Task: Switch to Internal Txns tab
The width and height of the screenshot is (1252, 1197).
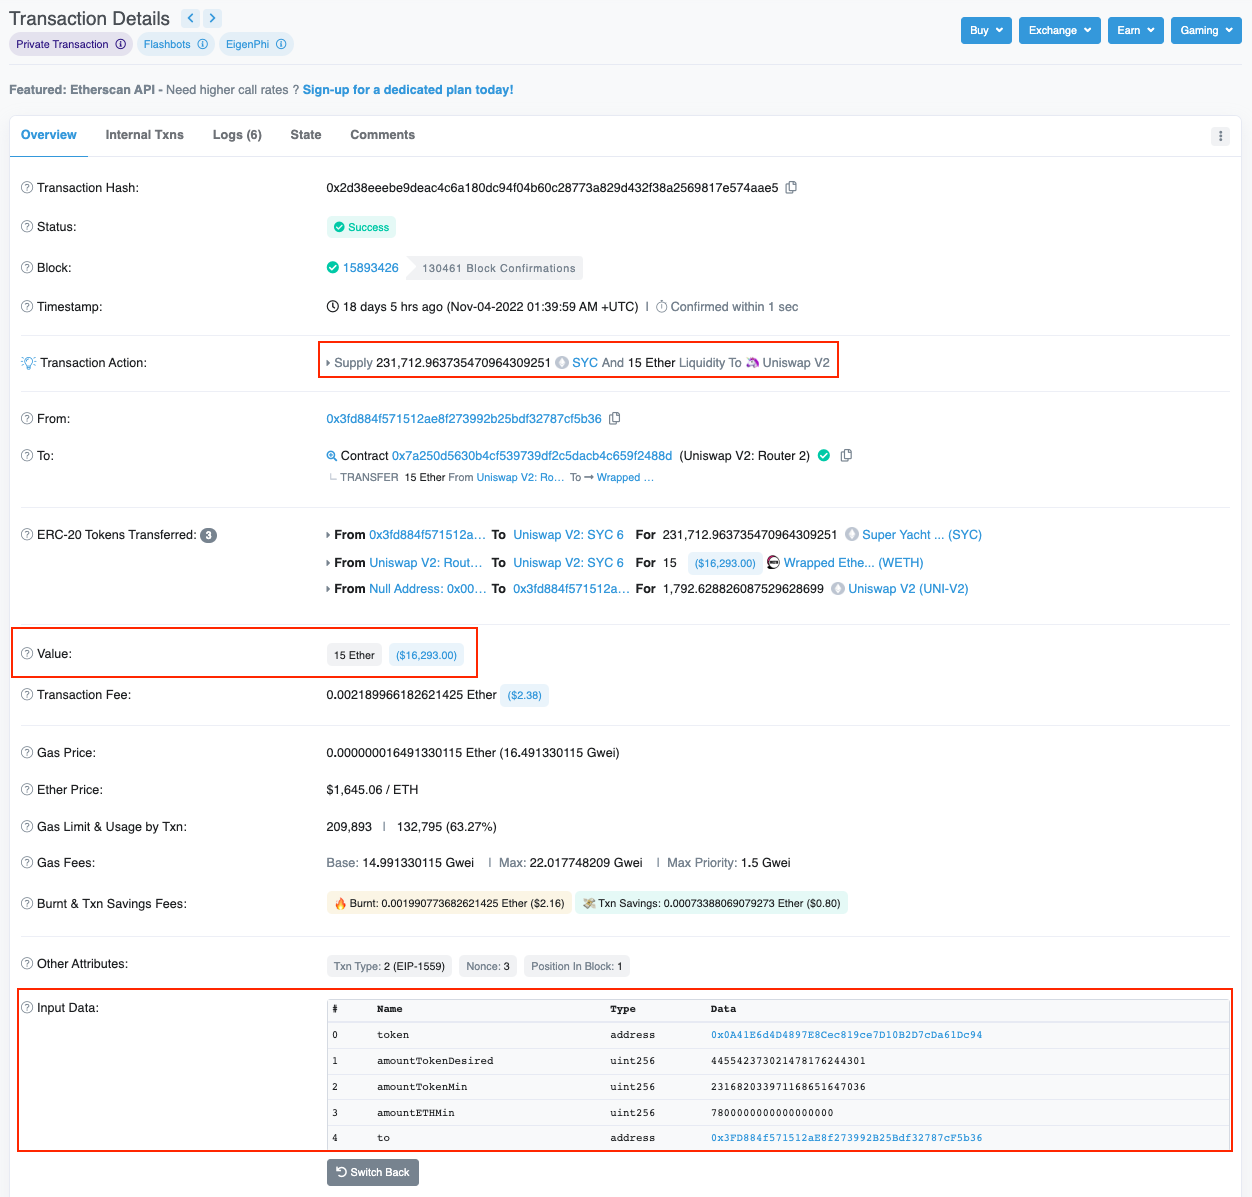Action: [145, 135]
